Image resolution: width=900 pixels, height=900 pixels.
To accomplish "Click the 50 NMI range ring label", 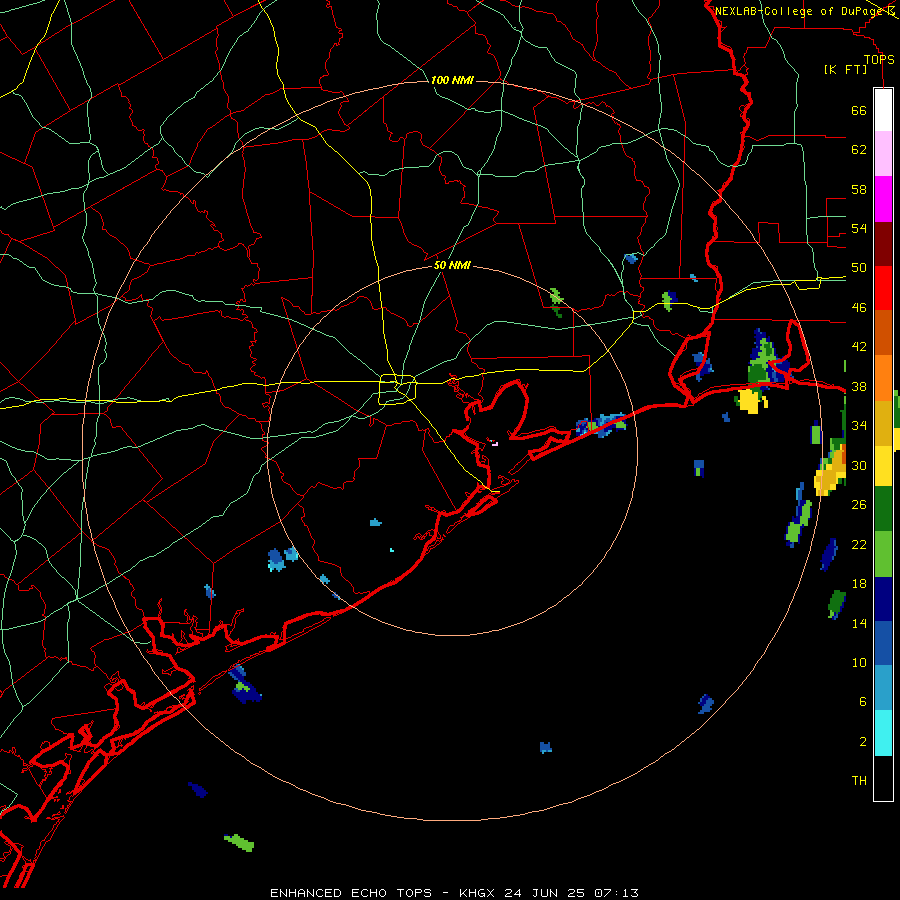I will 452,265.
